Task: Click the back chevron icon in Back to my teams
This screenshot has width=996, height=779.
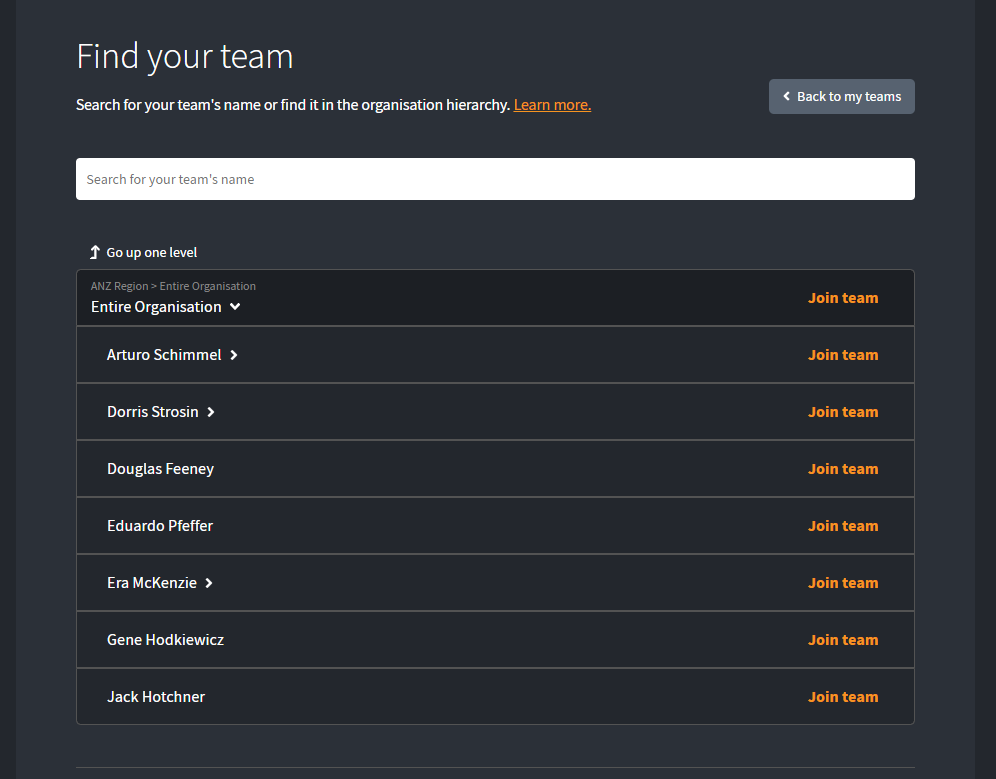Action: (x=786, y=96)
